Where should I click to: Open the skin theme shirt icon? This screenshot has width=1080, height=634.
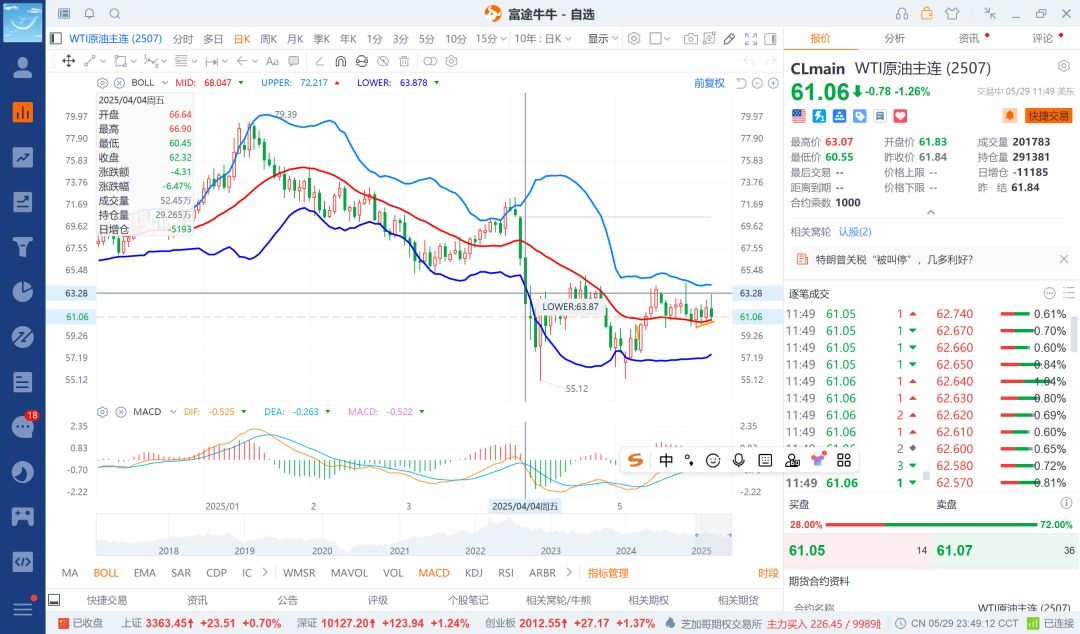coord(952,14)
